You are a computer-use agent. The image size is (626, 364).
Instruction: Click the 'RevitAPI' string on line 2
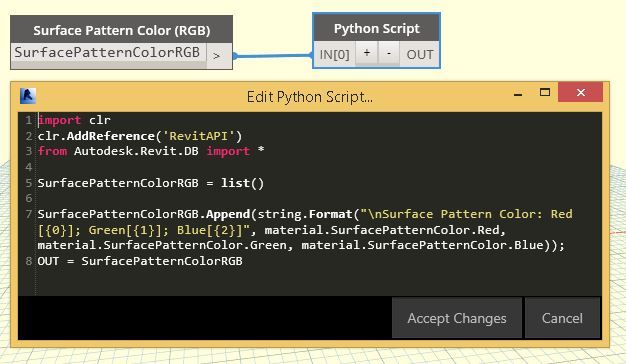tap(198, 136)
